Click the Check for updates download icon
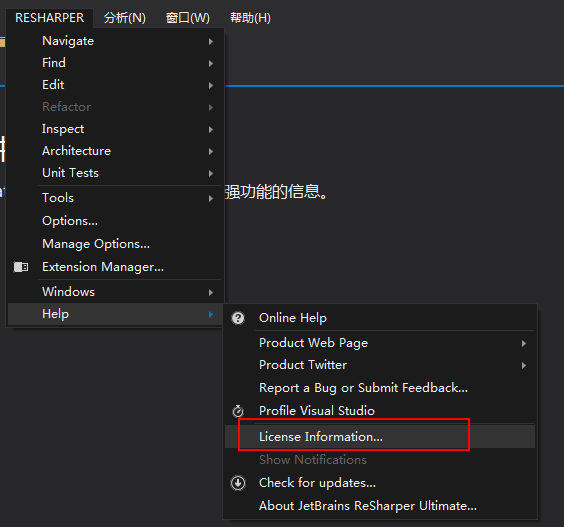 point(238,483)
